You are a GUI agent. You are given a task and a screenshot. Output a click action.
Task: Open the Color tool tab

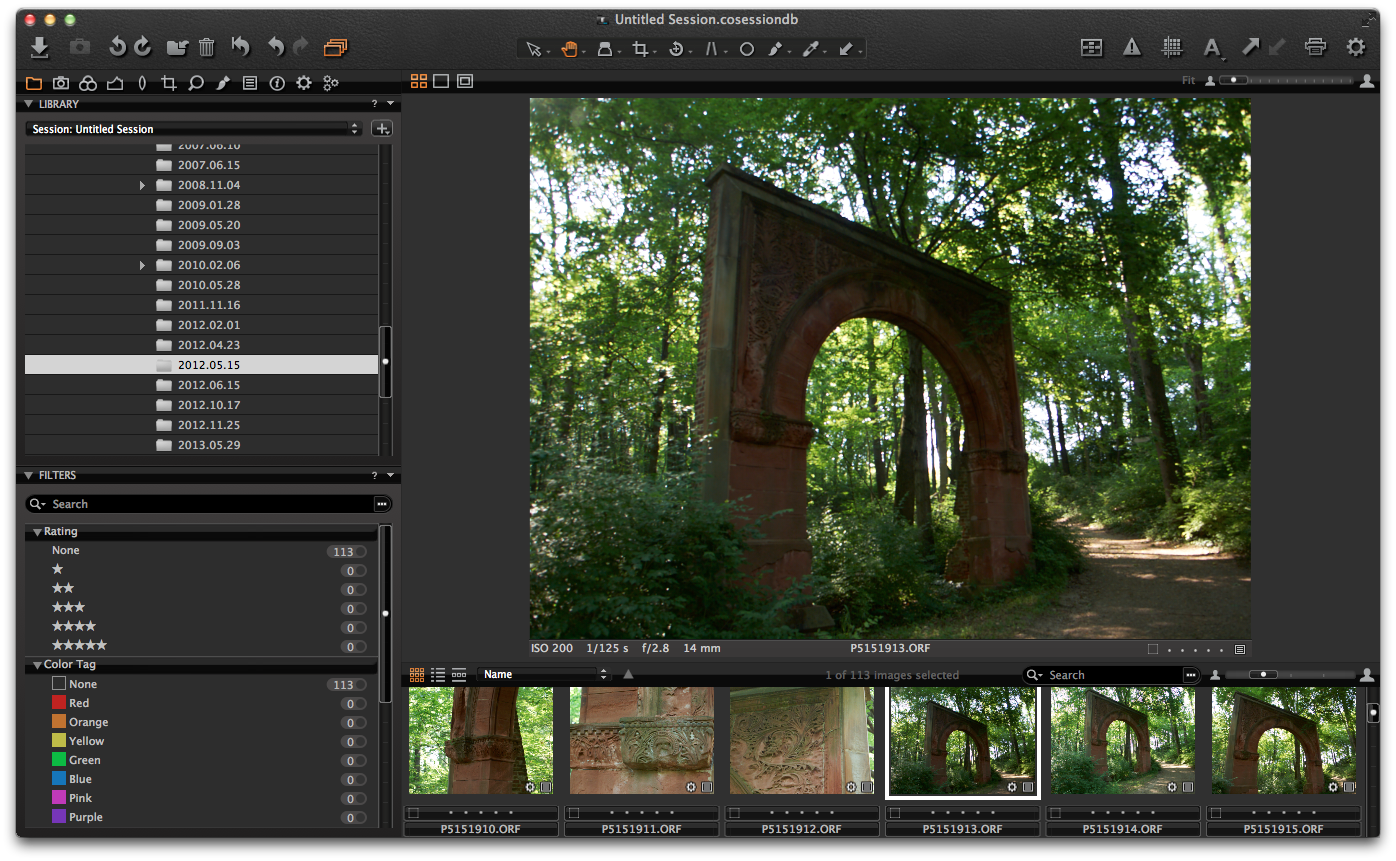pos(88,83)
